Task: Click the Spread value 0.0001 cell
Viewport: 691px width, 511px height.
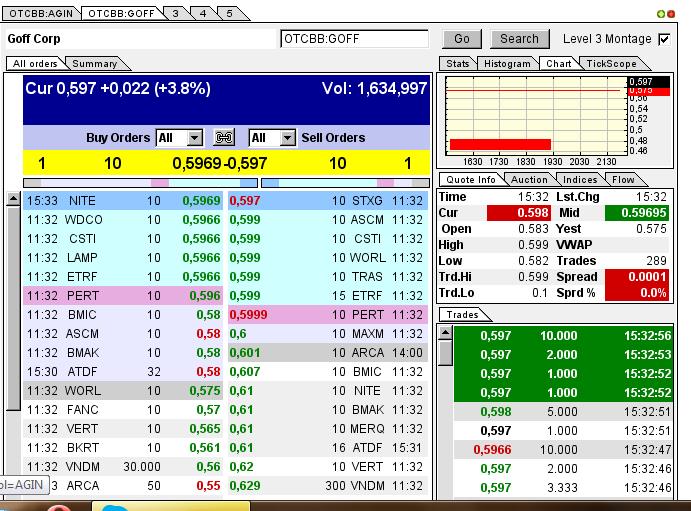Action: 637,277
